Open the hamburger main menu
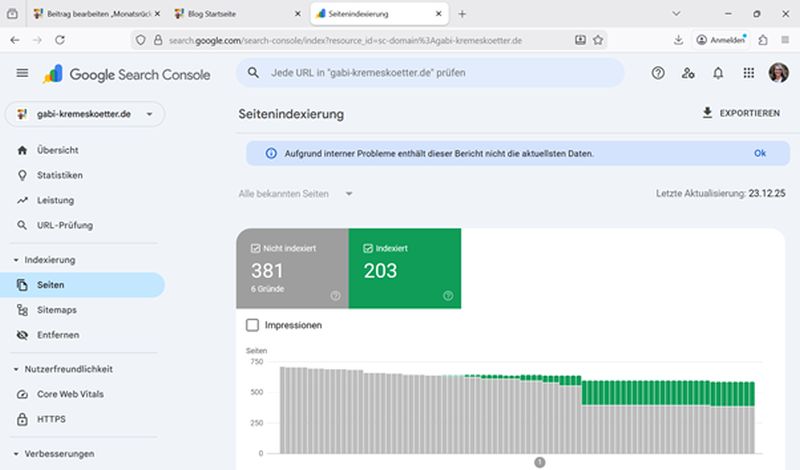This screenshot has height=470, width=800. 22,73
